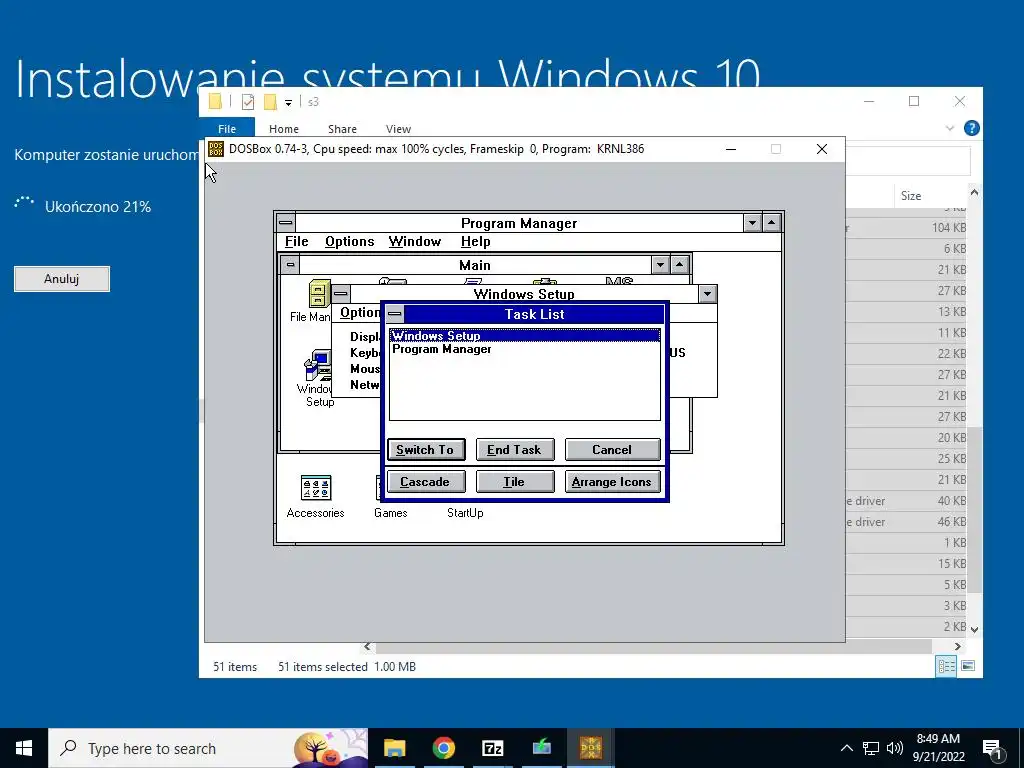The width and height of the screenshot is (1024, 768).
Task: Click the Games group label
Action: pyautogui.click(x=391, y=513)
